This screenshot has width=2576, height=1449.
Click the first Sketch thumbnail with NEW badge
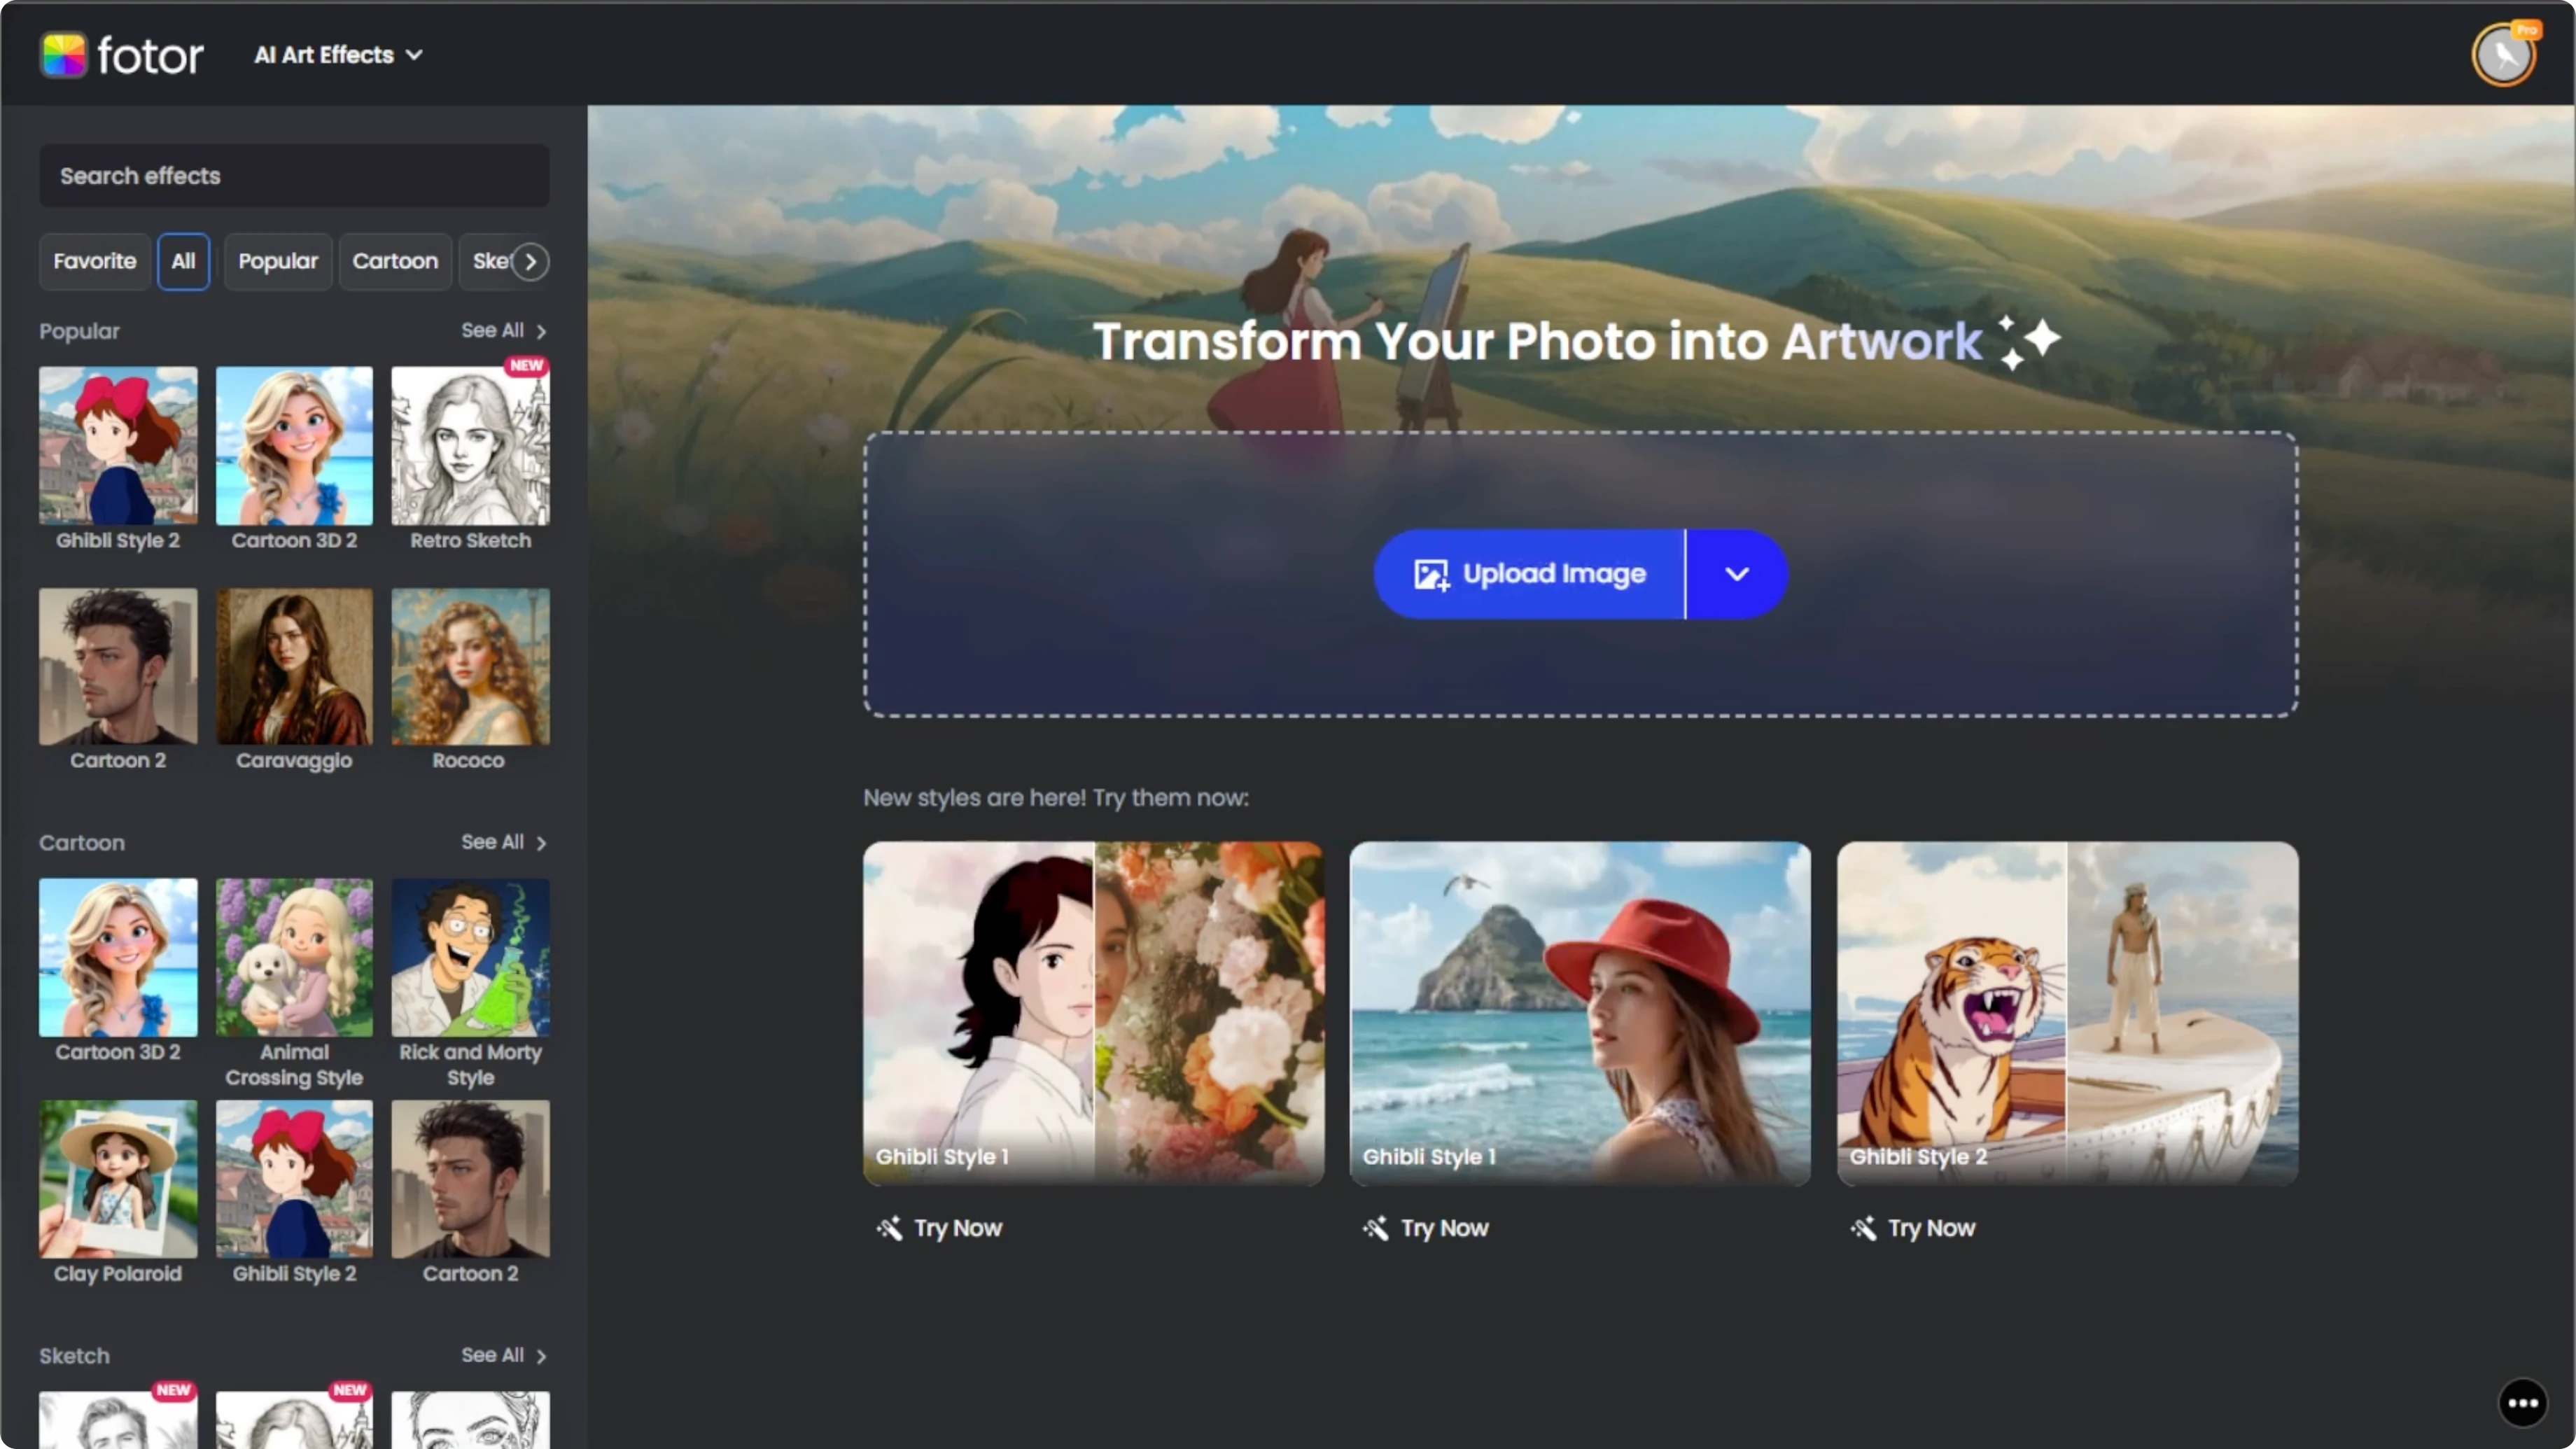[x=118, y=1420]
